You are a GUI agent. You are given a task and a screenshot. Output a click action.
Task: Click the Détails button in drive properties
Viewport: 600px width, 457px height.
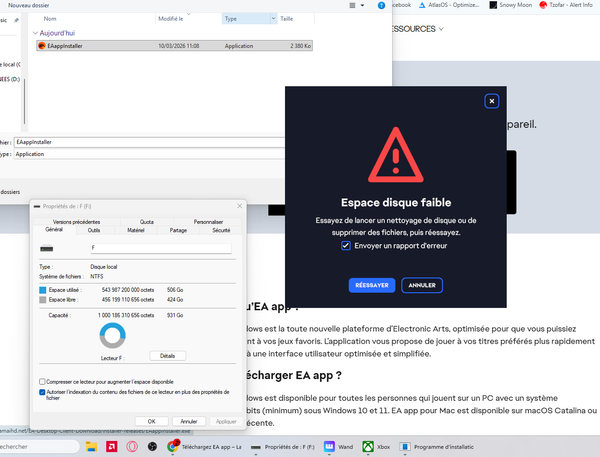(167, 356)
